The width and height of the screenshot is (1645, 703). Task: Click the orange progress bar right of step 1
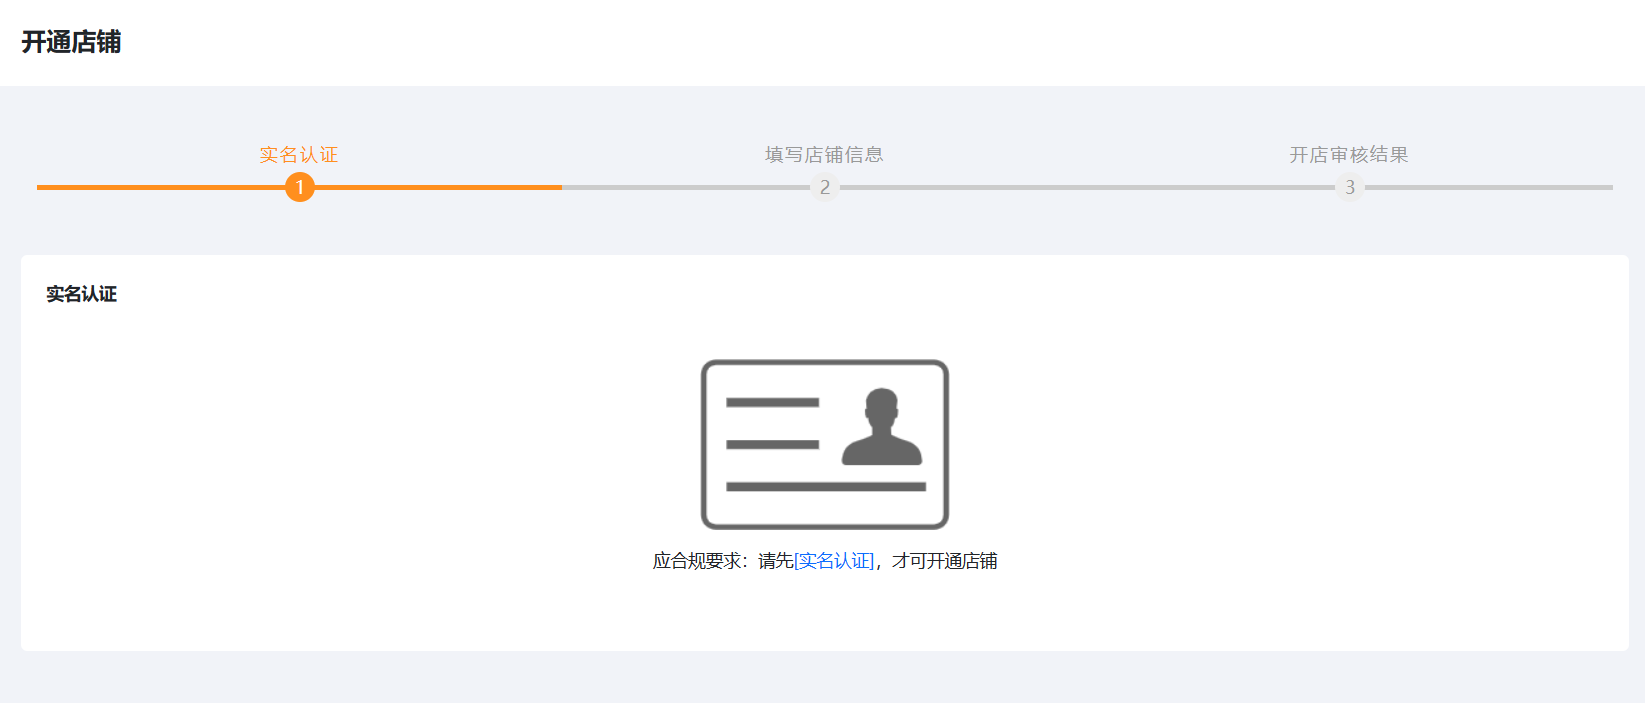pos(438,187)
